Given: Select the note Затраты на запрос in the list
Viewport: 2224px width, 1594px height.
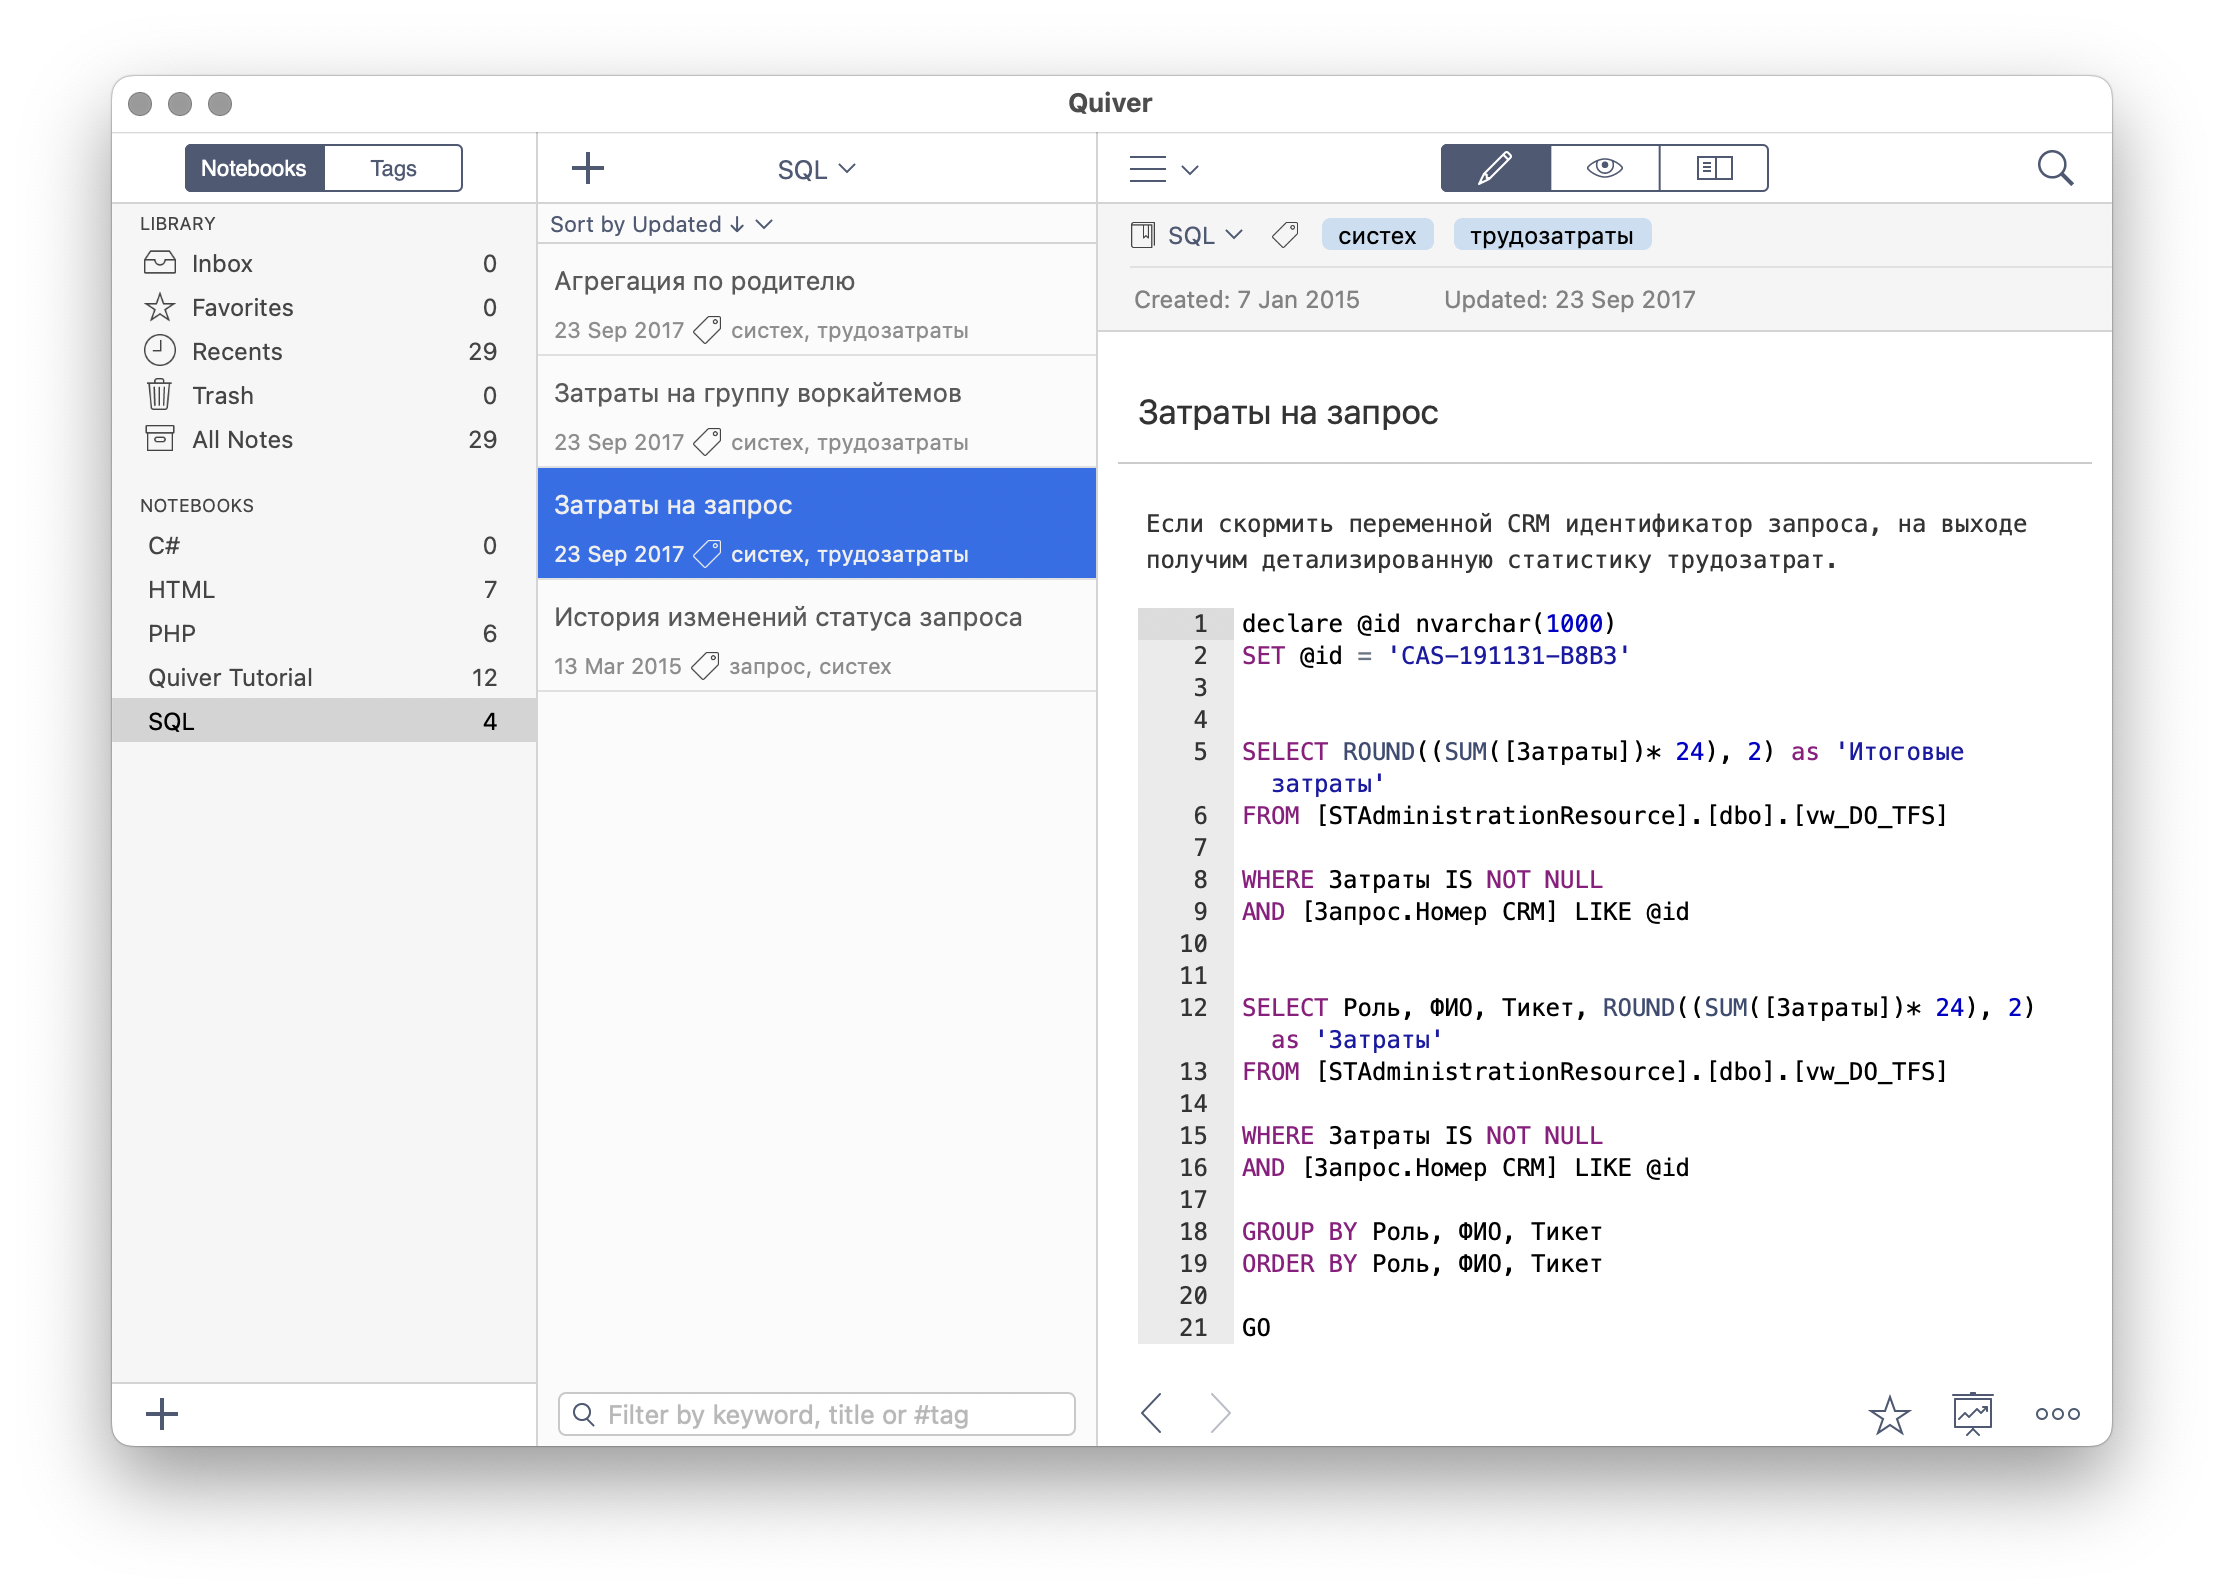Looking at the screenshot, I should 817,523.
